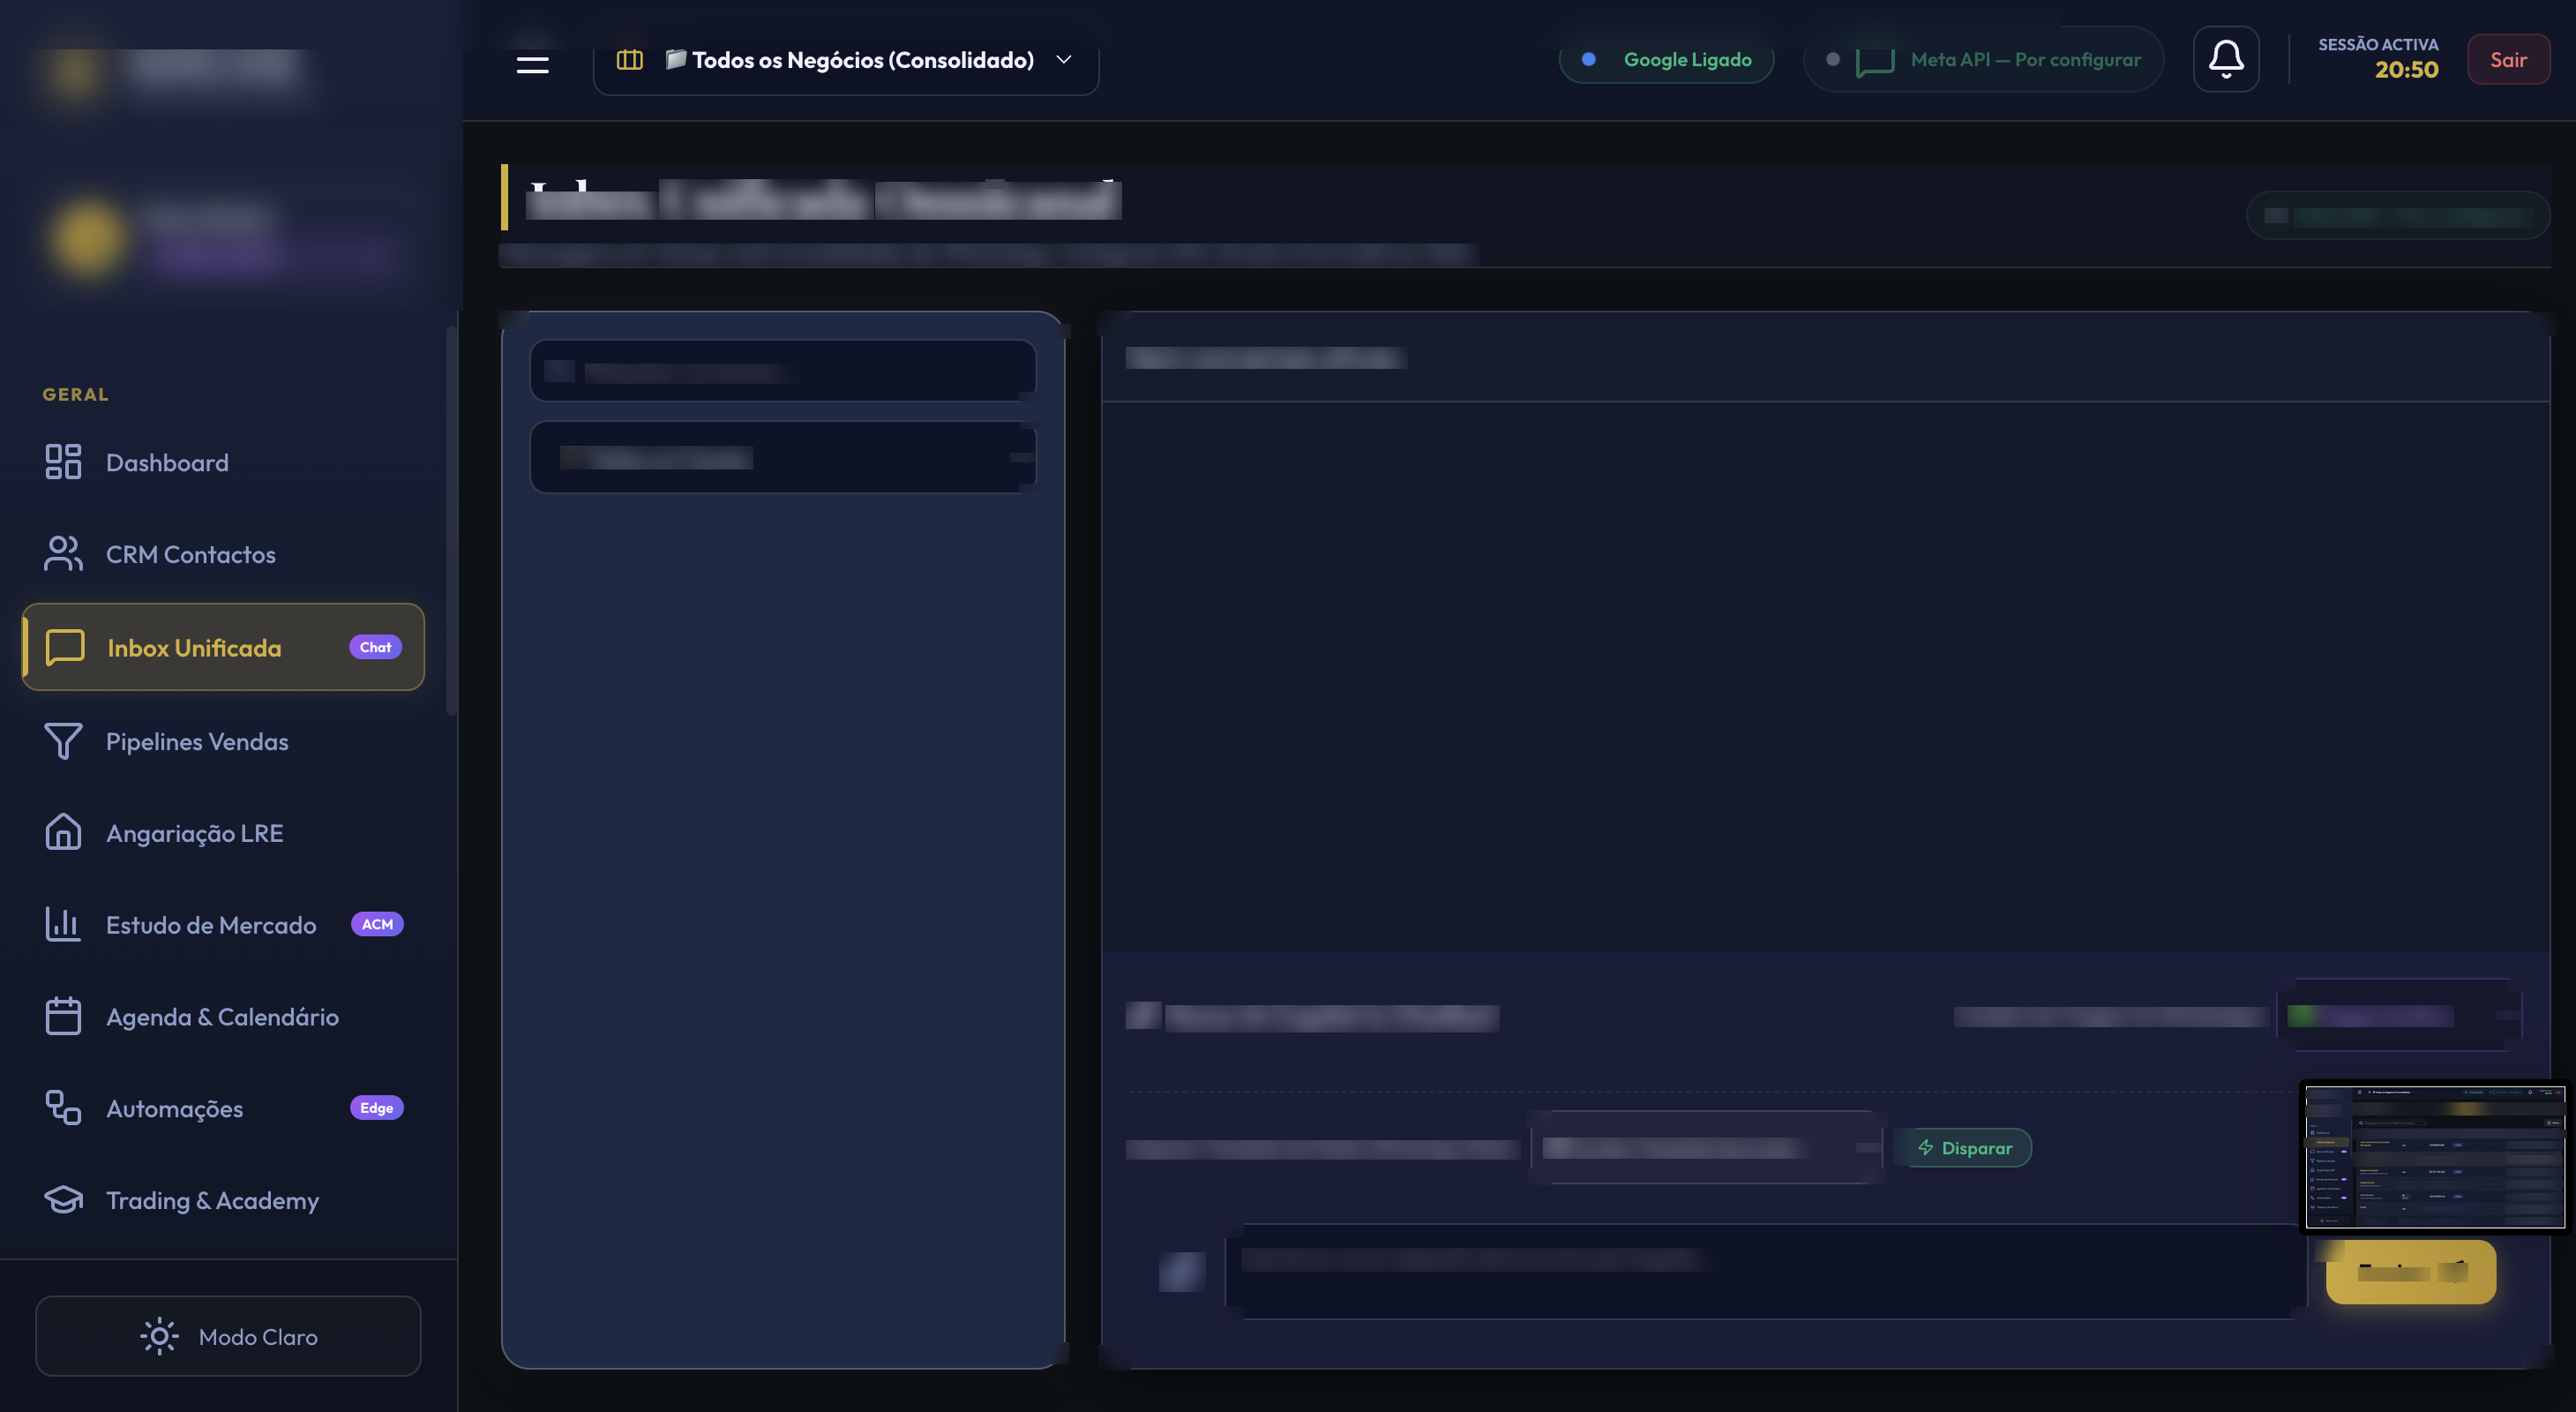Open Pipelines Vendas
This screenshot has width=2576, height=1412.
[224, 742]
